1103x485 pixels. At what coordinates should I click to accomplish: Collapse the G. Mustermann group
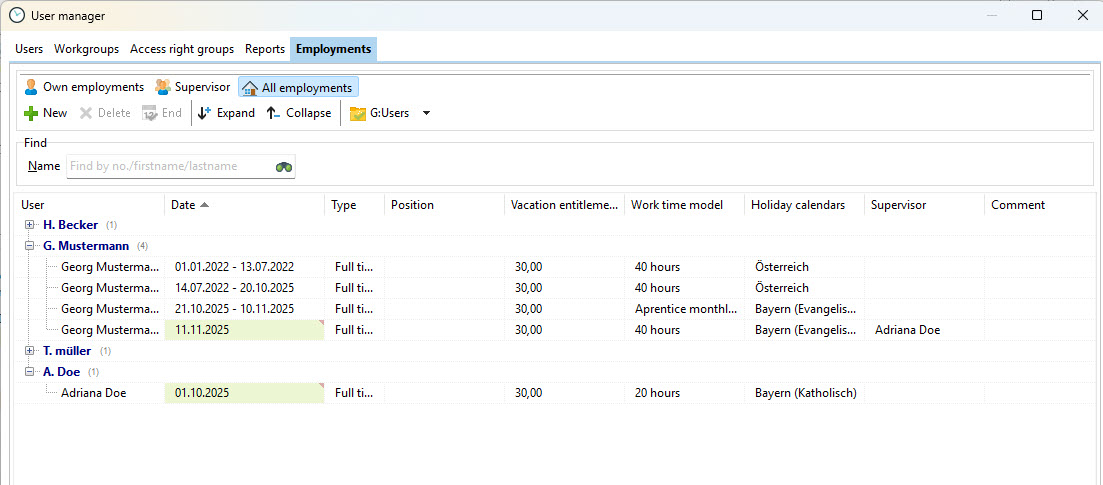30,246
